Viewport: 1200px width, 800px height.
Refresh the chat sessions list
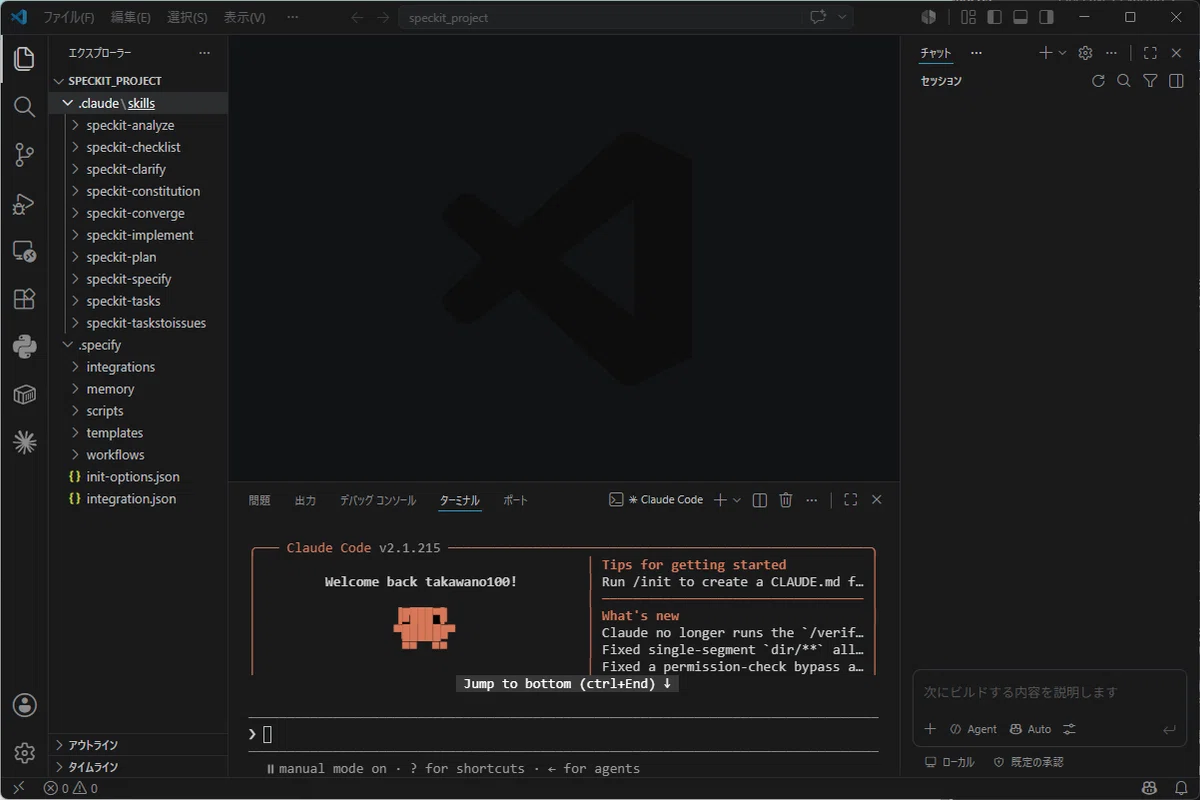pyautogui.click(x=1098, y=81)
